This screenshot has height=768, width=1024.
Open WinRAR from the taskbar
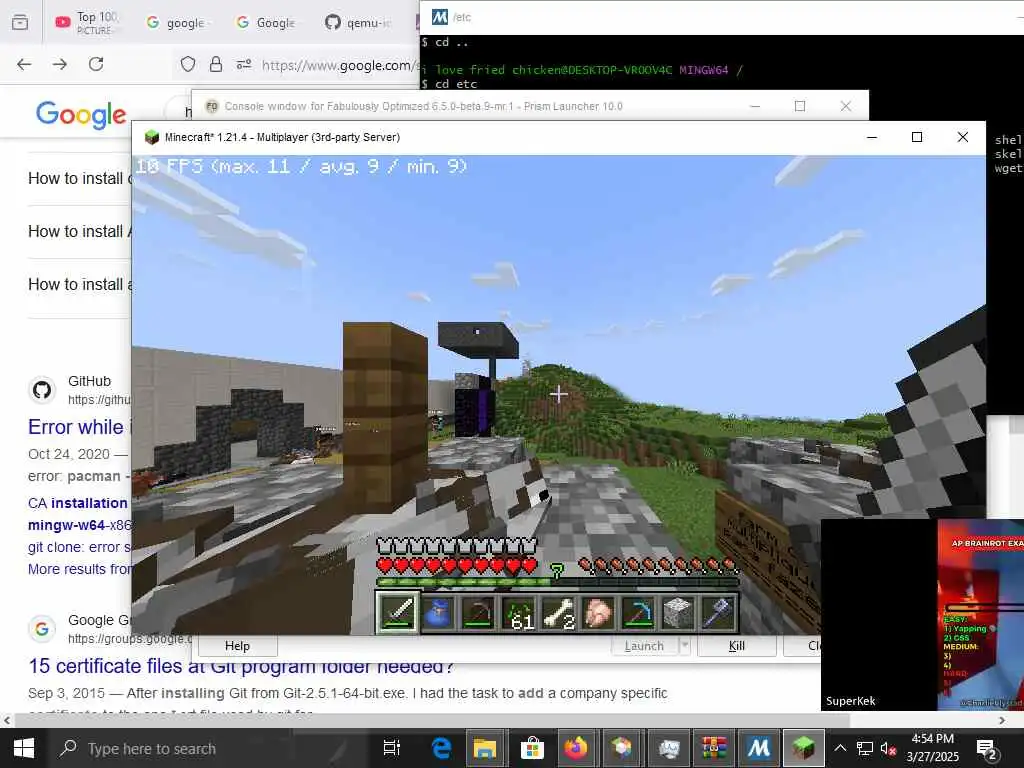713,748
